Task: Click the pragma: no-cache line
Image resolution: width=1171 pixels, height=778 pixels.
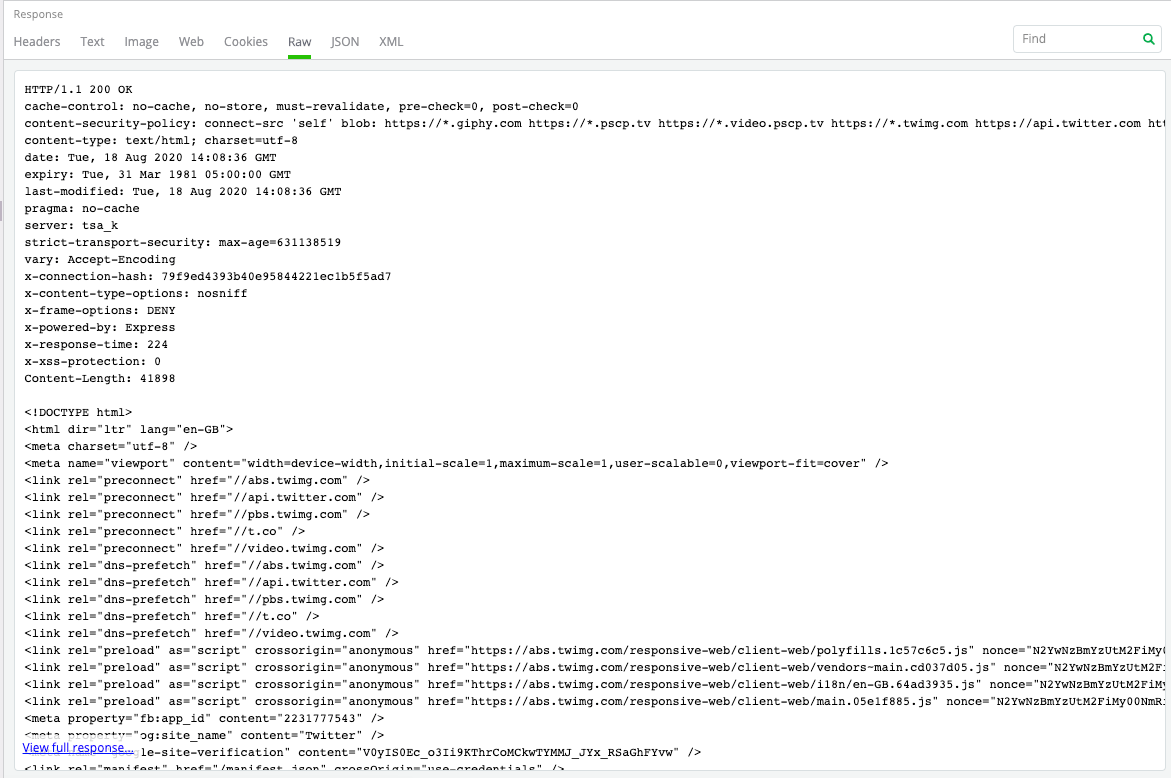Action: coord(81,208)
